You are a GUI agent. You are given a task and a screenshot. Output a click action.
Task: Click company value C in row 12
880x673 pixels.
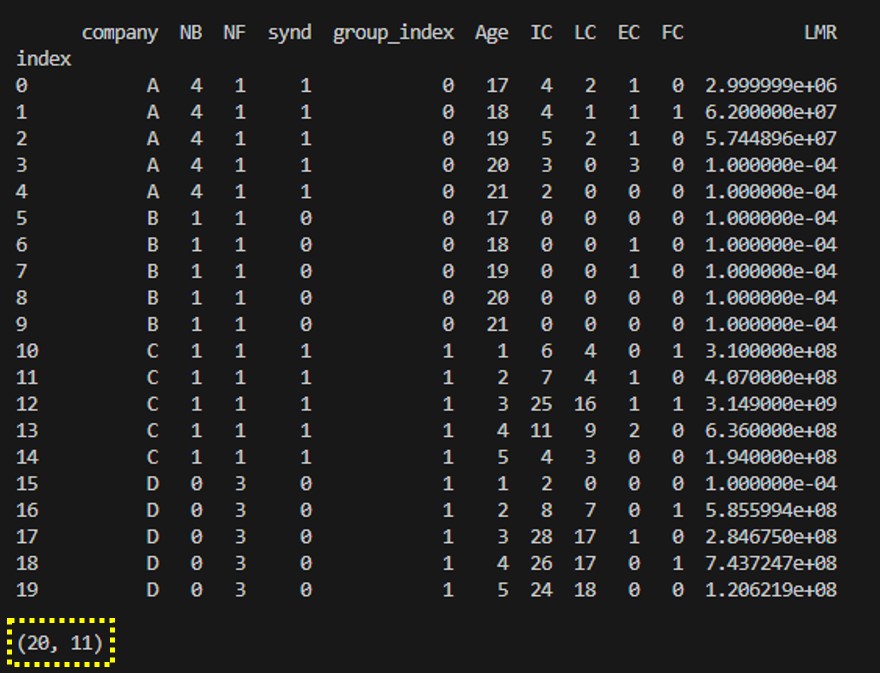[153, 404]
